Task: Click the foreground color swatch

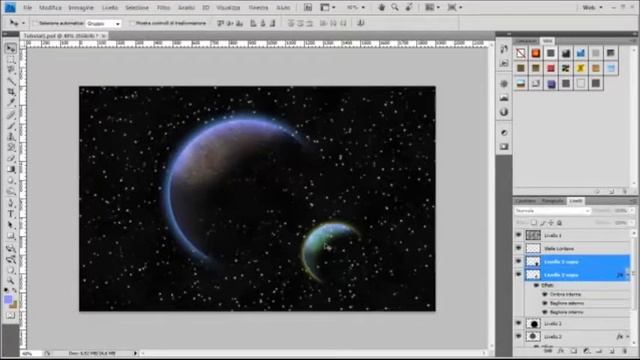Action: point(8,300)
